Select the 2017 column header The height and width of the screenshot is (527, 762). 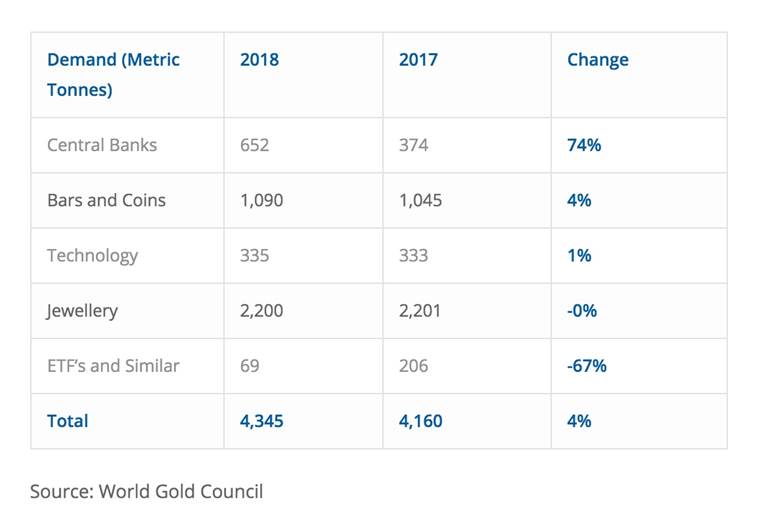[x=417, y=59]
